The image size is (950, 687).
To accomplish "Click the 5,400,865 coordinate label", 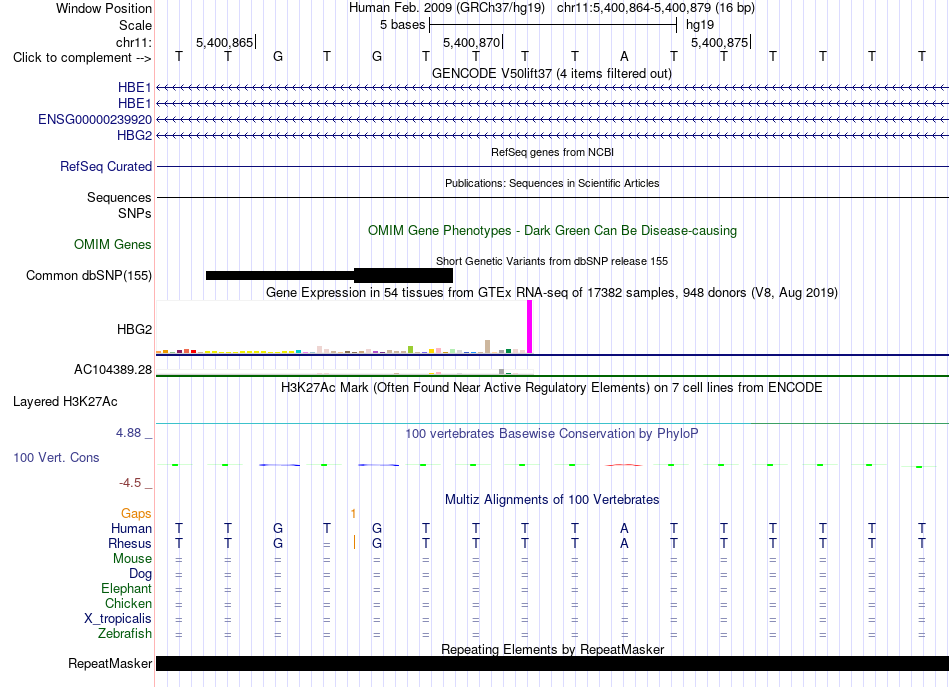I will coord(225,42).
